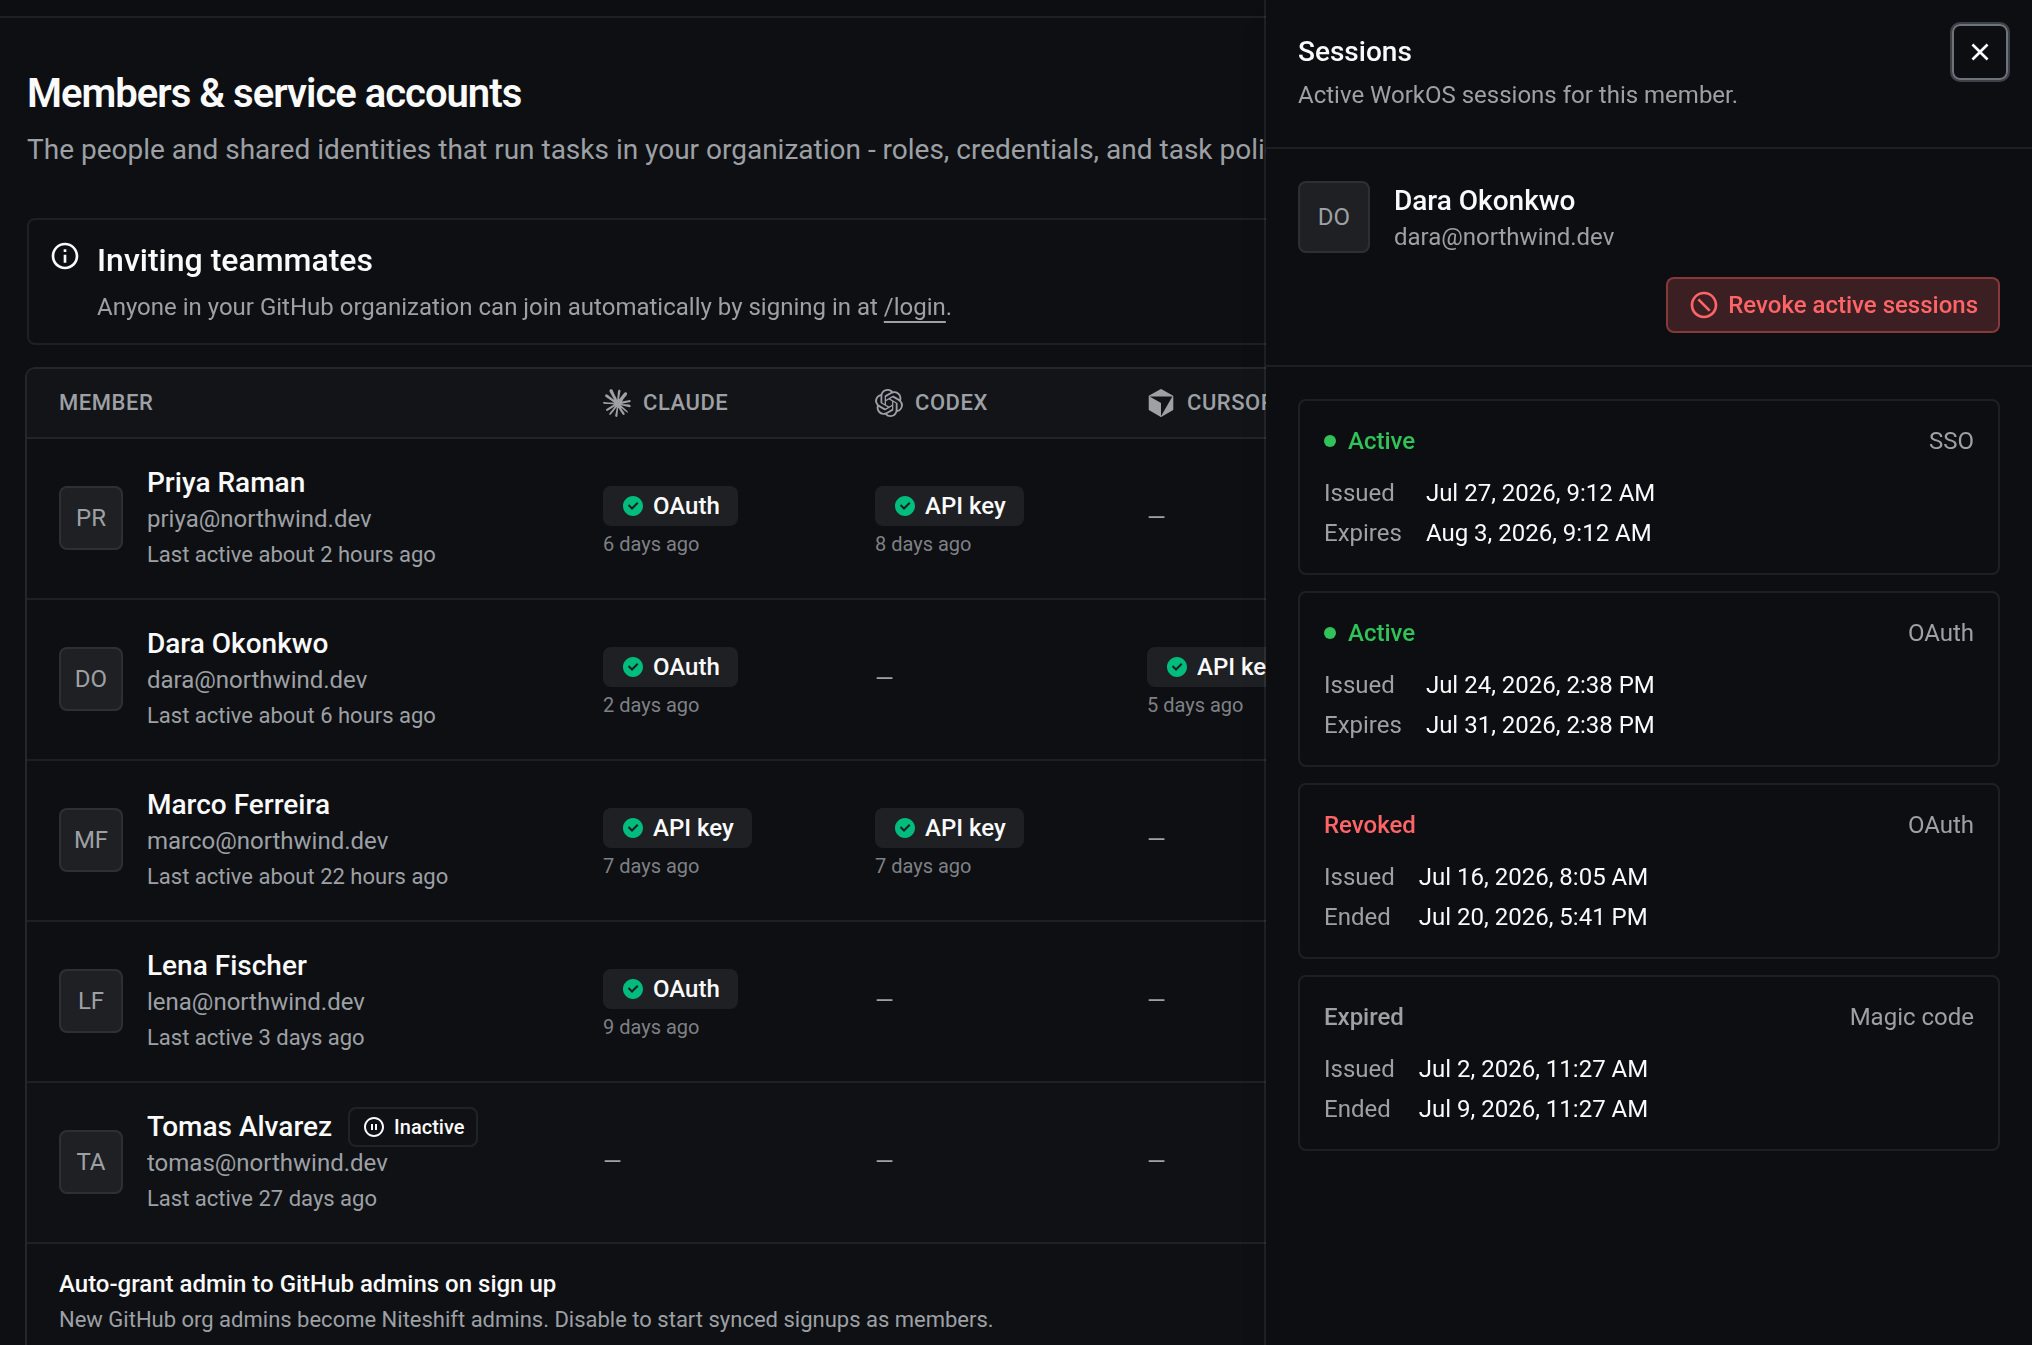Click expiry Aug 3, 2026, 9:12 AM
The image size is (2032, 1345).
pos(1538,533)
